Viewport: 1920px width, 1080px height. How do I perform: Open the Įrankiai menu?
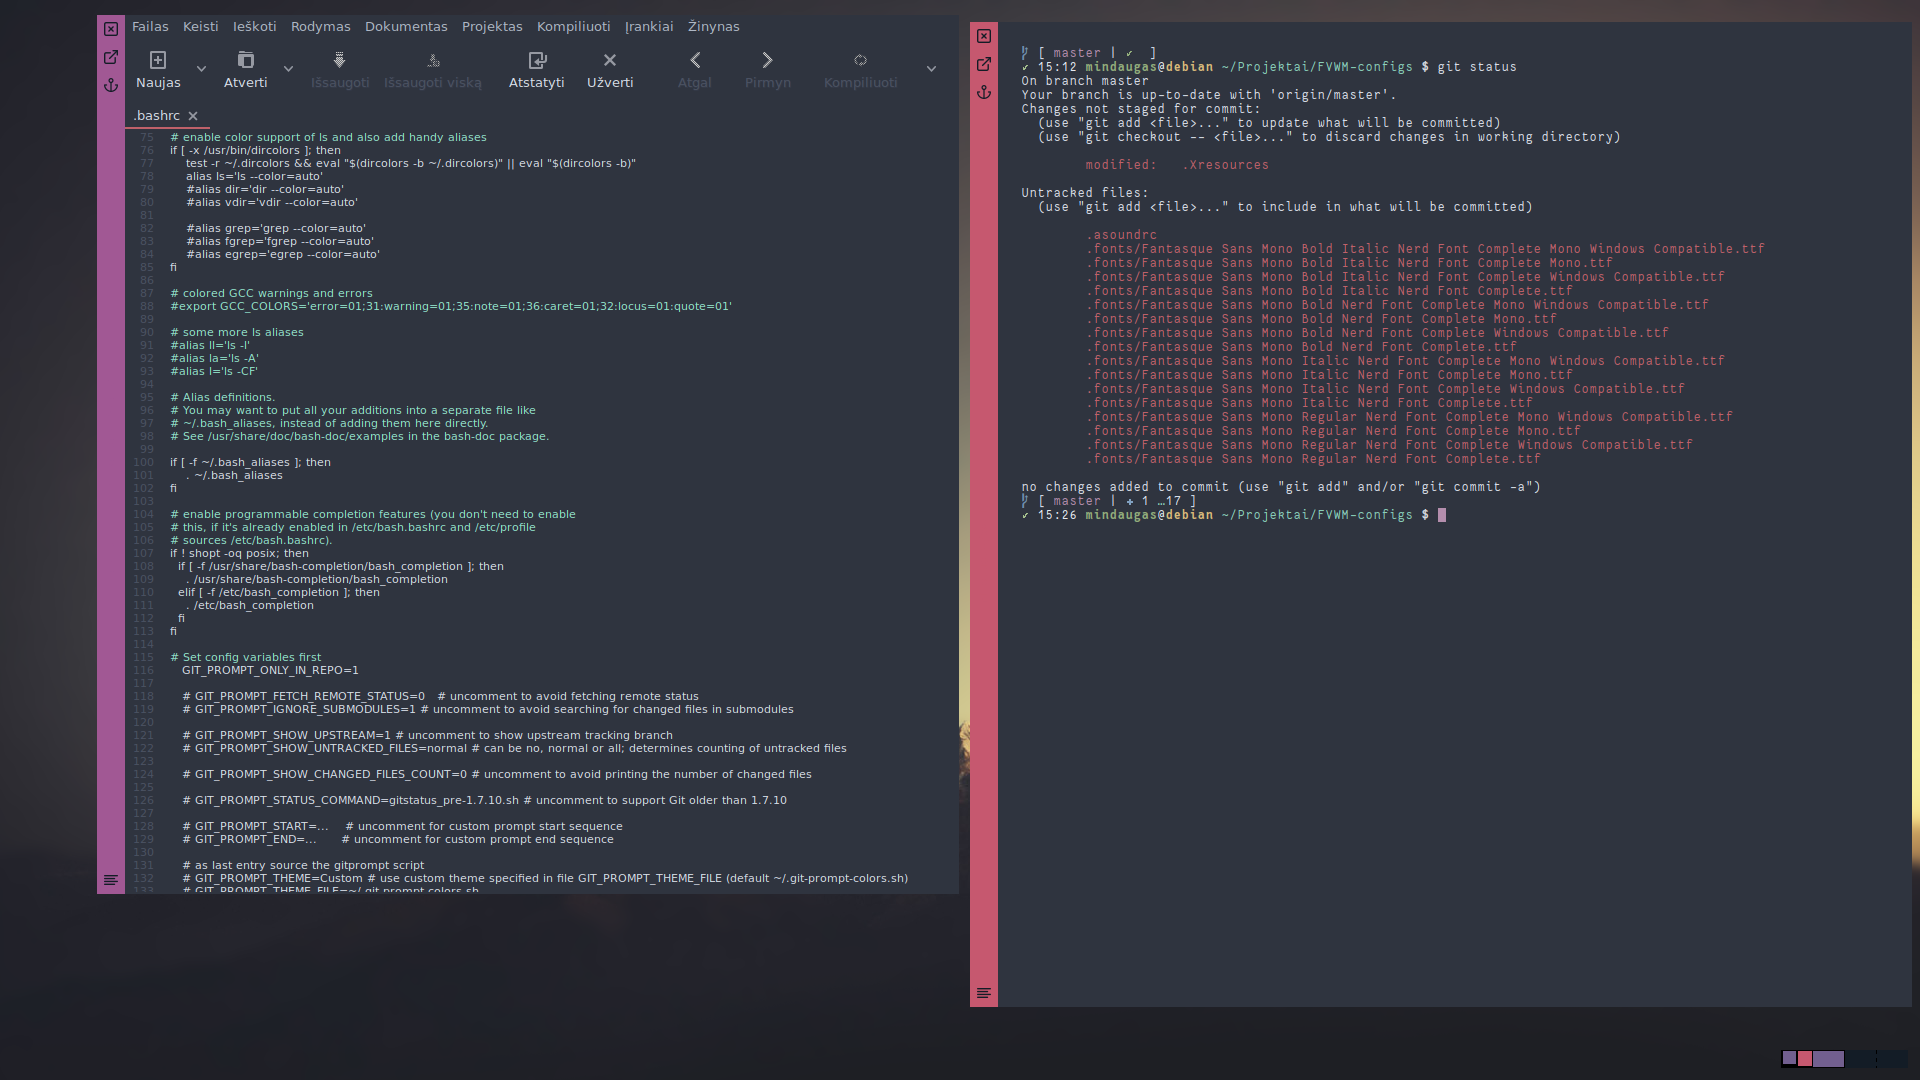[649, 27]
